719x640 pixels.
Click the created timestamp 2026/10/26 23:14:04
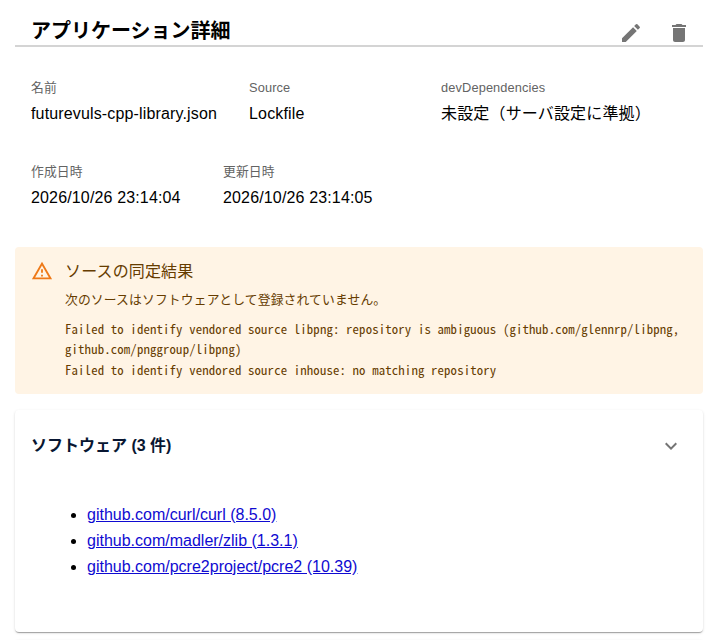[x=105, y=197]
